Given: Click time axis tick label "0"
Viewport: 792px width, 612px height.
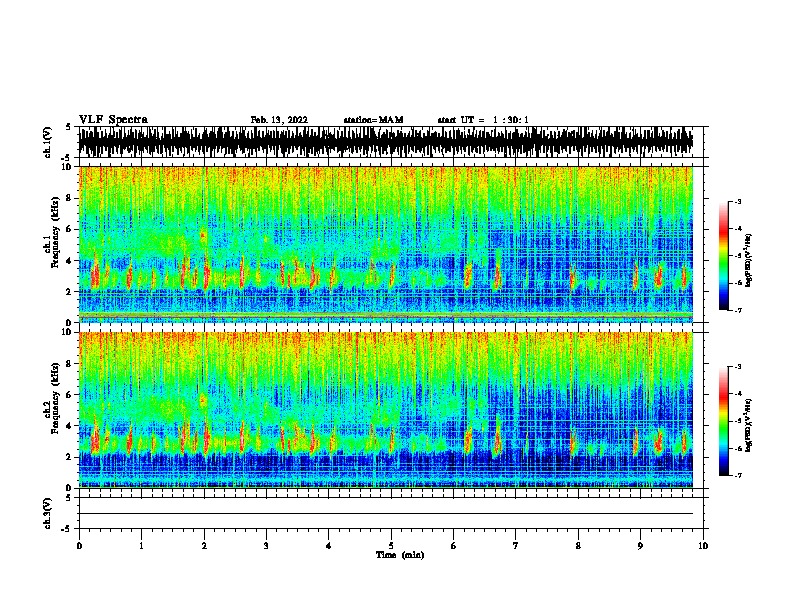Looking at the screenshot, I should click(79, 546).
